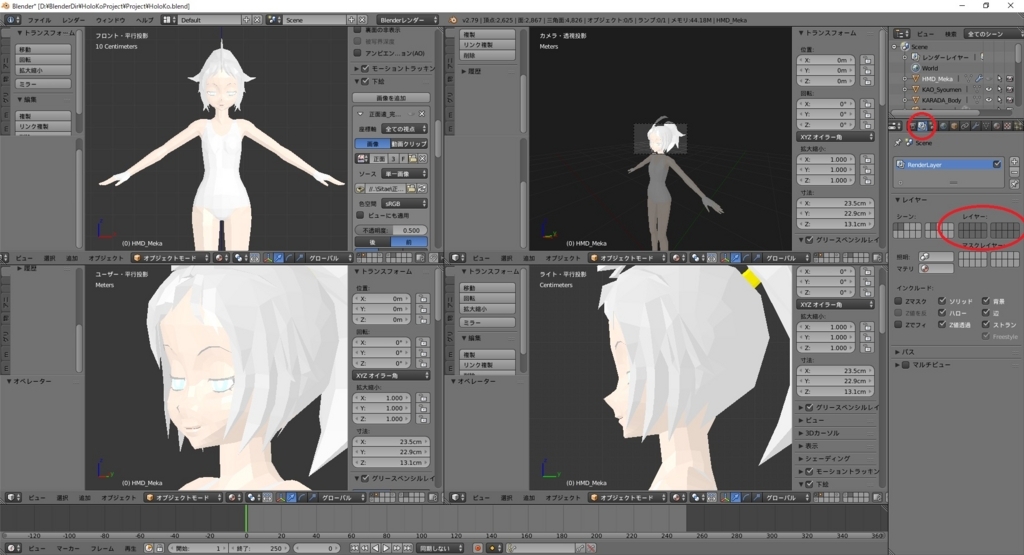
Task: Click the plus icon beside RenderLayer list
Action: pyautogui.click(x=1014, y=162)
